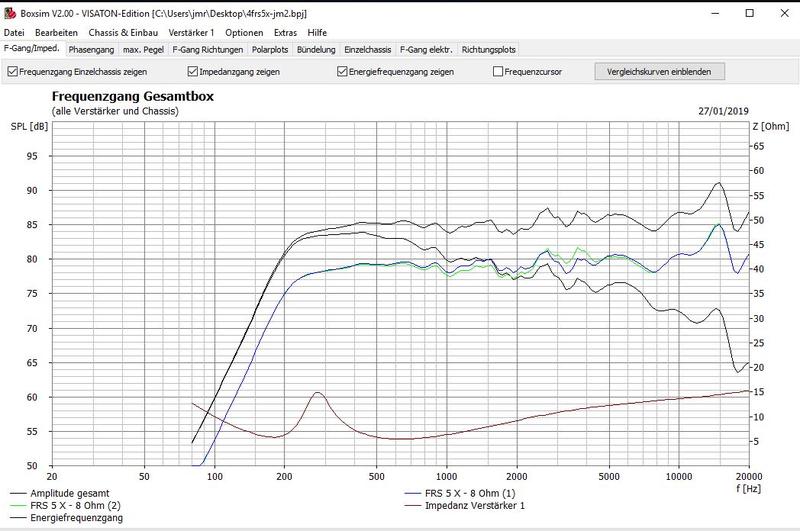Select the F-Gang Richtungen tab
Screen dimensions: 800x531
click(207, 49)
